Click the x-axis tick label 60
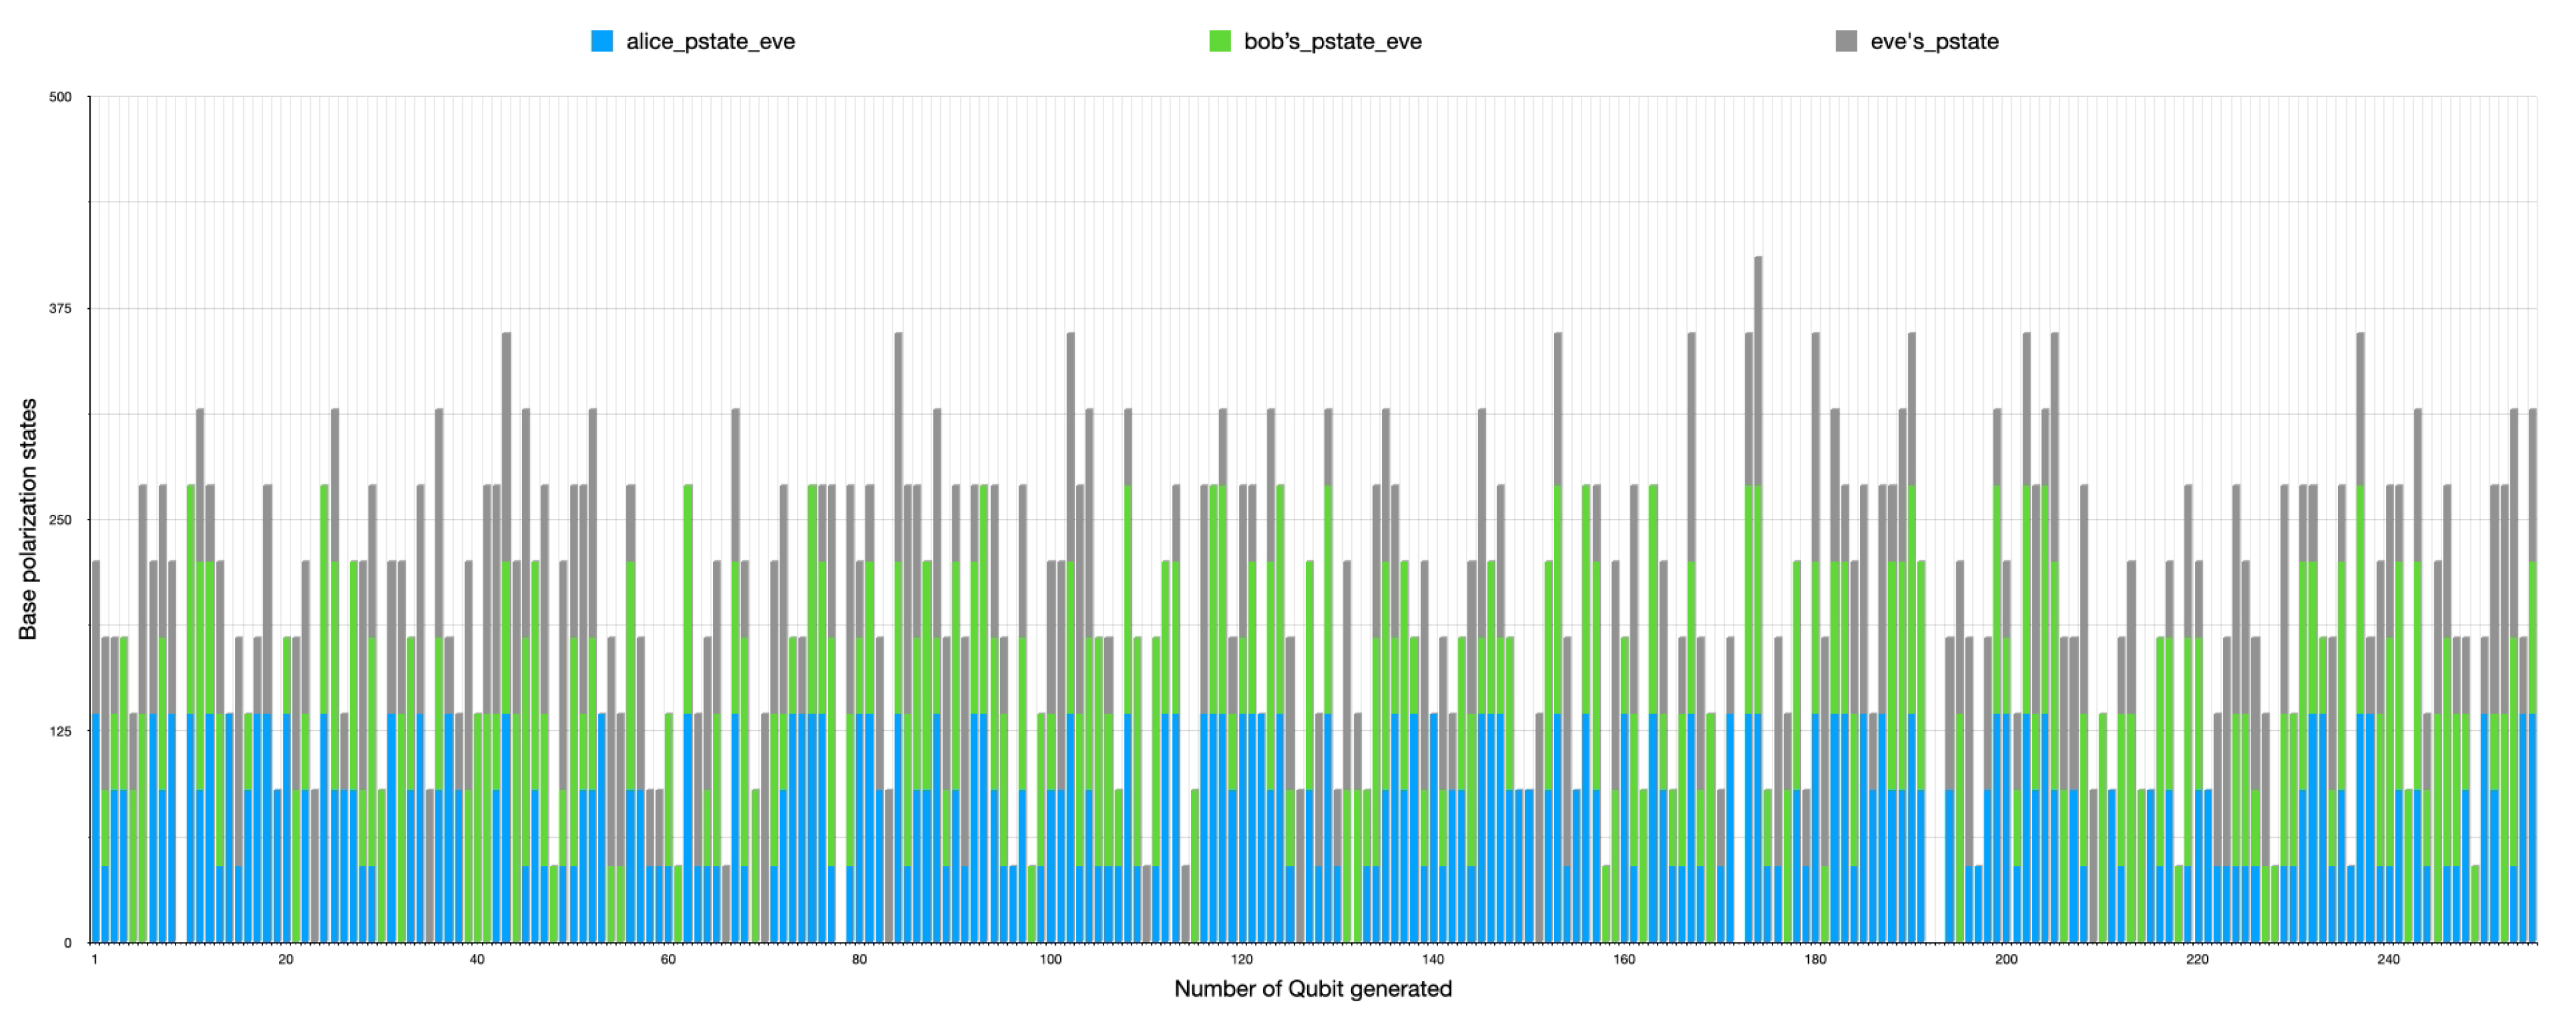Viewport: 2576px width, 1014px height. [668, 959]
